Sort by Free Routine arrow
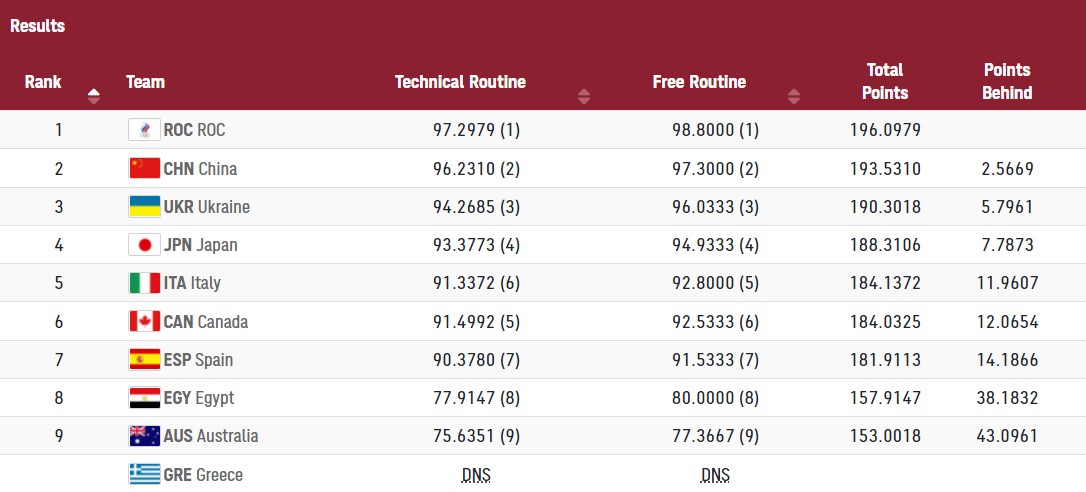1086x492 pixels. click(x=794, y=96)
